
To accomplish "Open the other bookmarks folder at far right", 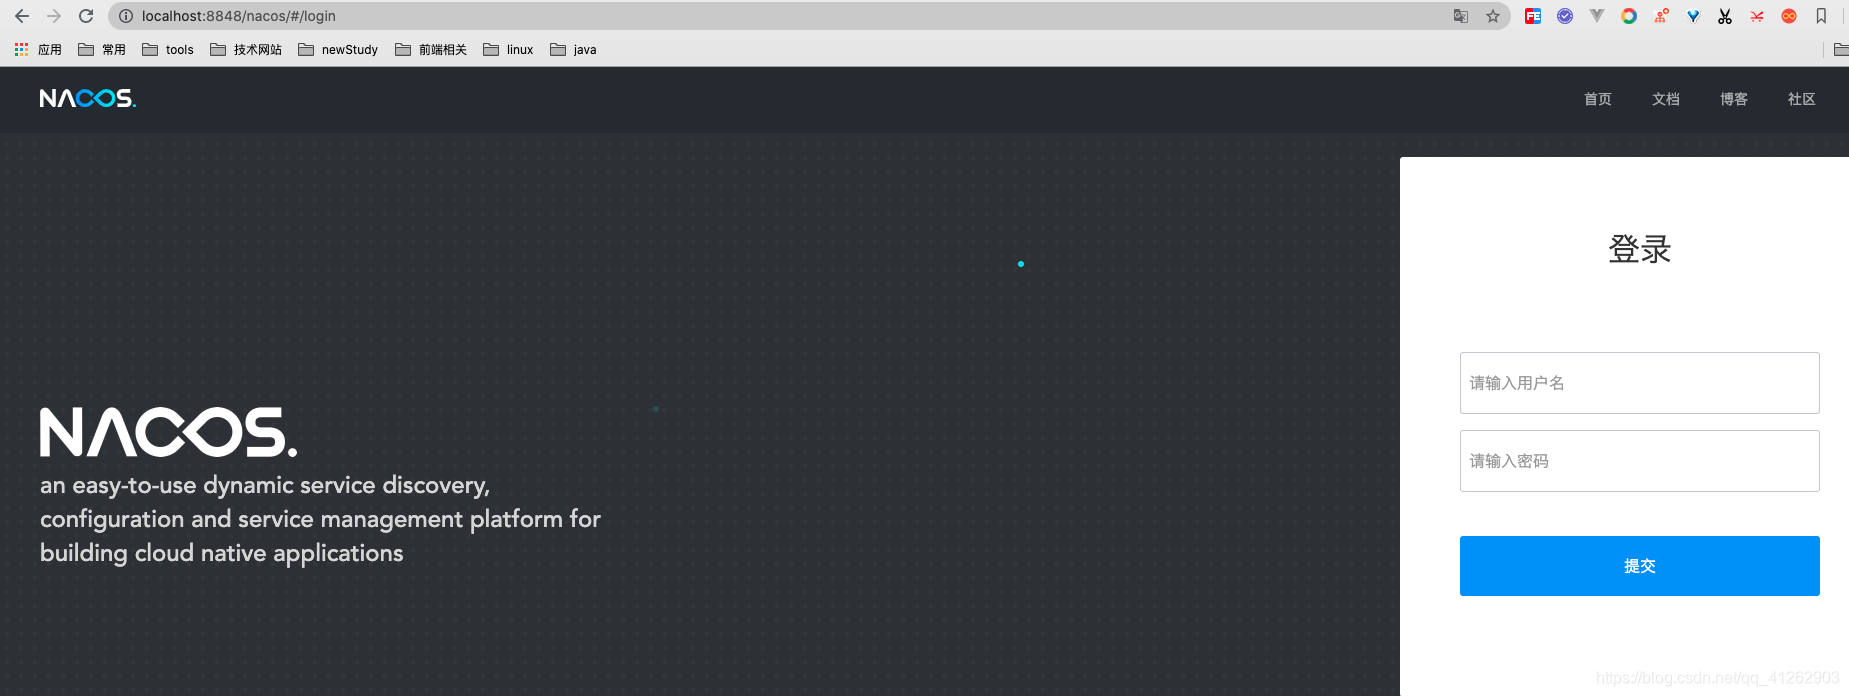I will [1840, 49].
